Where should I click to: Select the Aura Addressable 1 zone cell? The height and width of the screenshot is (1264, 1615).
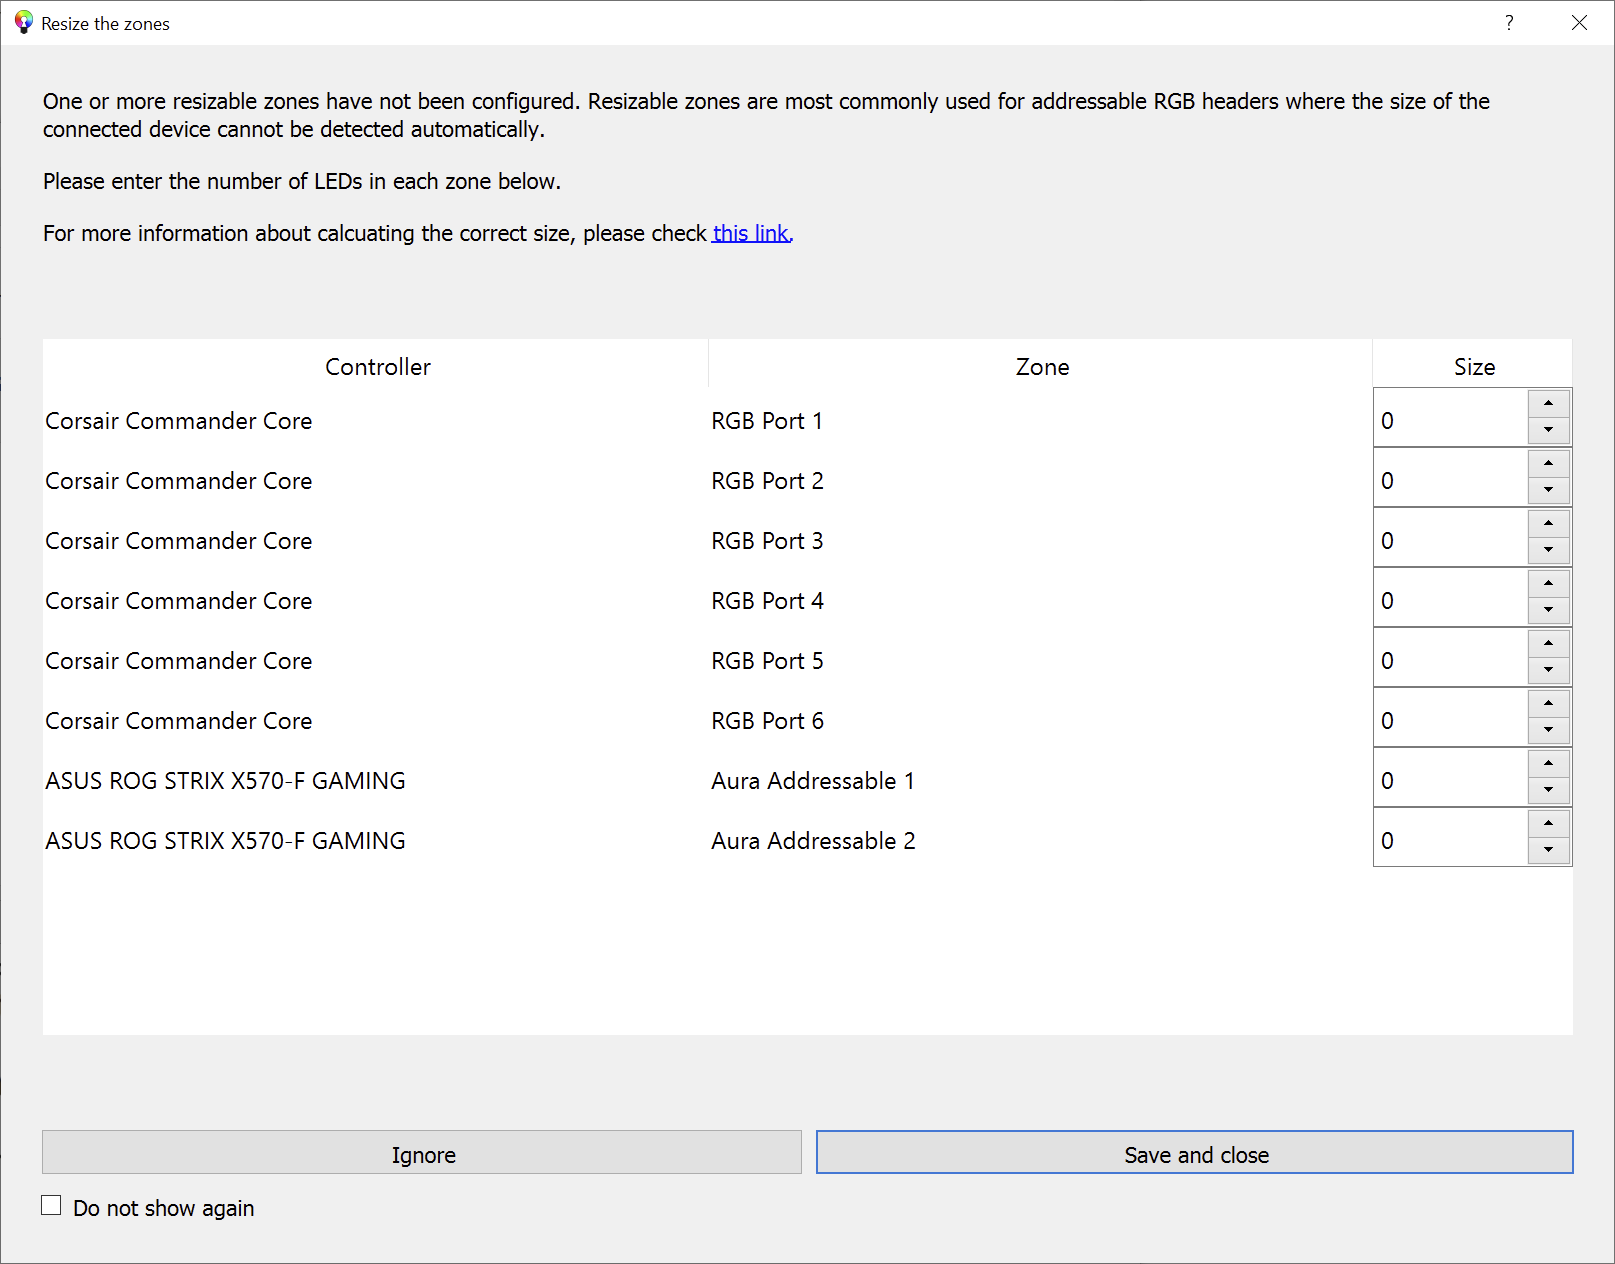1041,778
